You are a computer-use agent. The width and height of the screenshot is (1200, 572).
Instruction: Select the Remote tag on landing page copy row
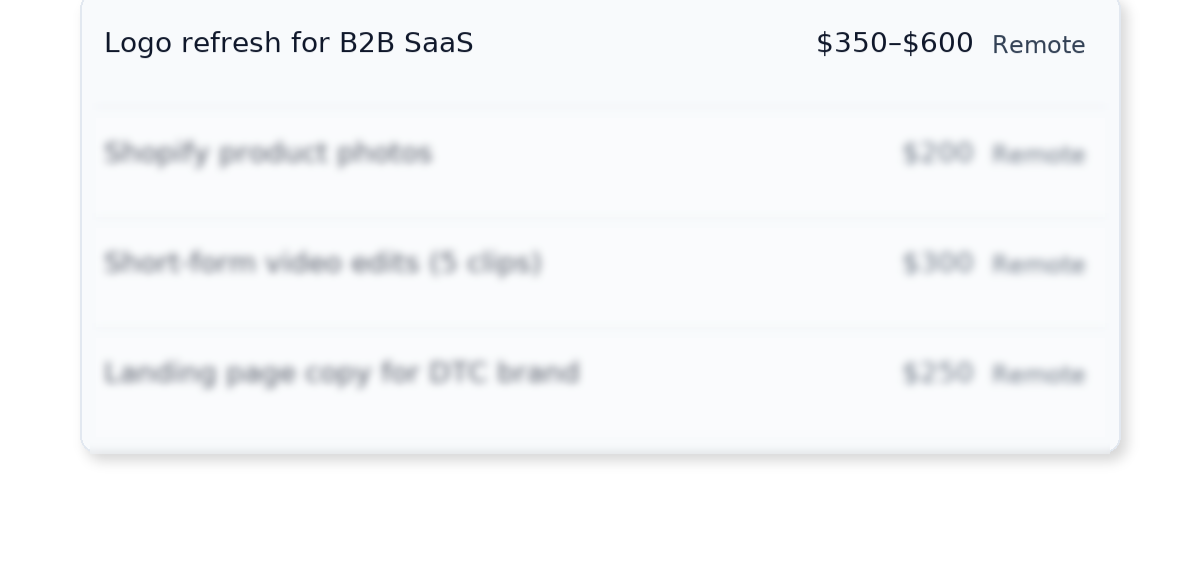pyautogui.click(x=1038, y=375)
